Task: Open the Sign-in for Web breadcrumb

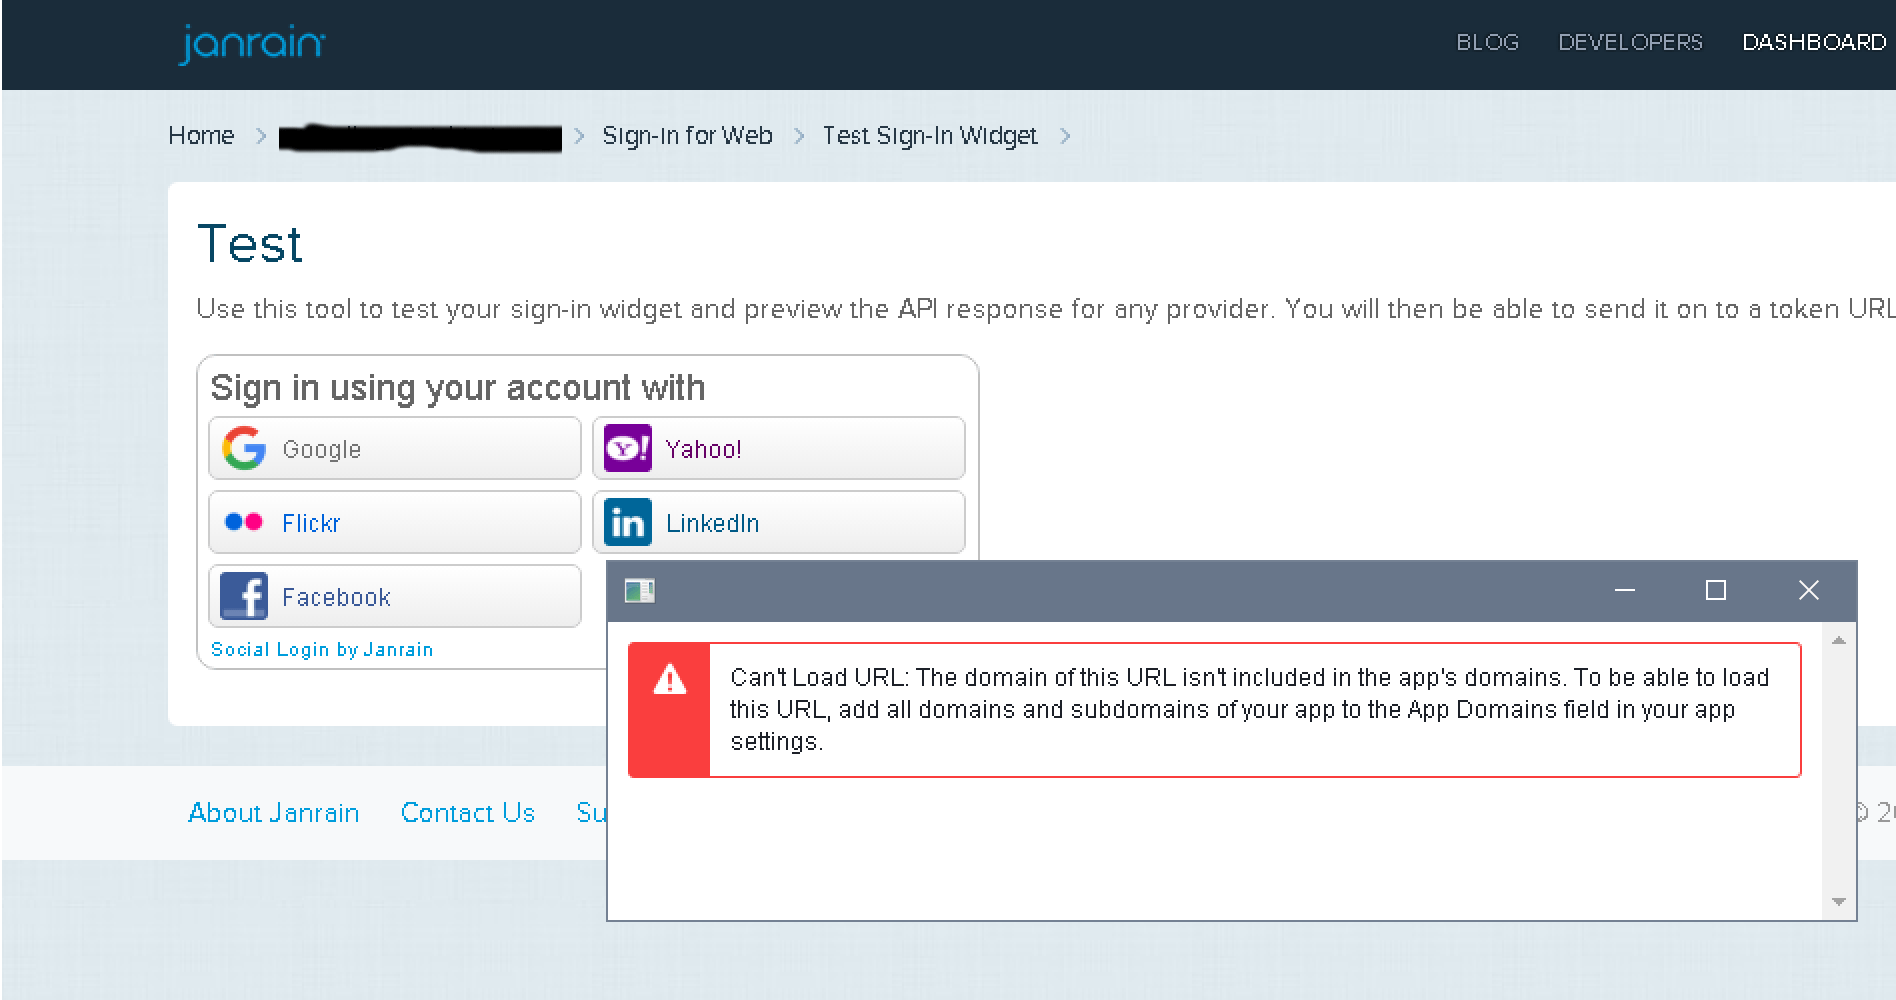Action: click(687, 136)
